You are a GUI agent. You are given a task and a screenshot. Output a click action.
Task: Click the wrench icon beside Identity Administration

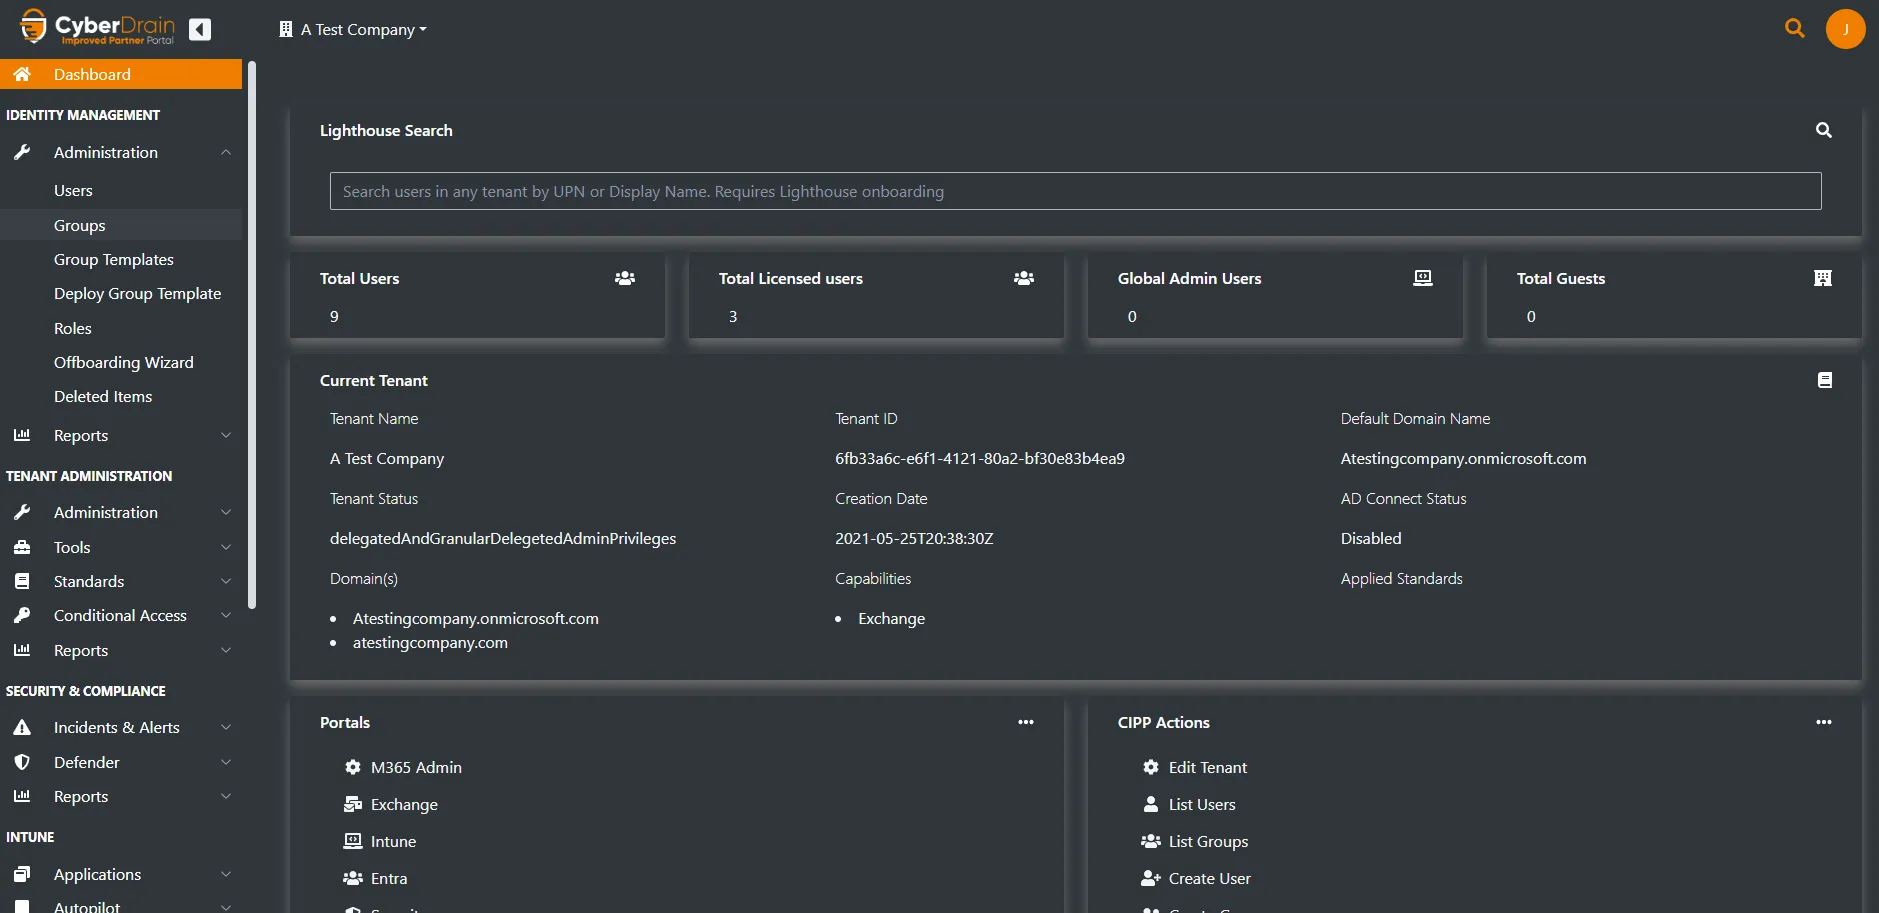click(22, 152)
